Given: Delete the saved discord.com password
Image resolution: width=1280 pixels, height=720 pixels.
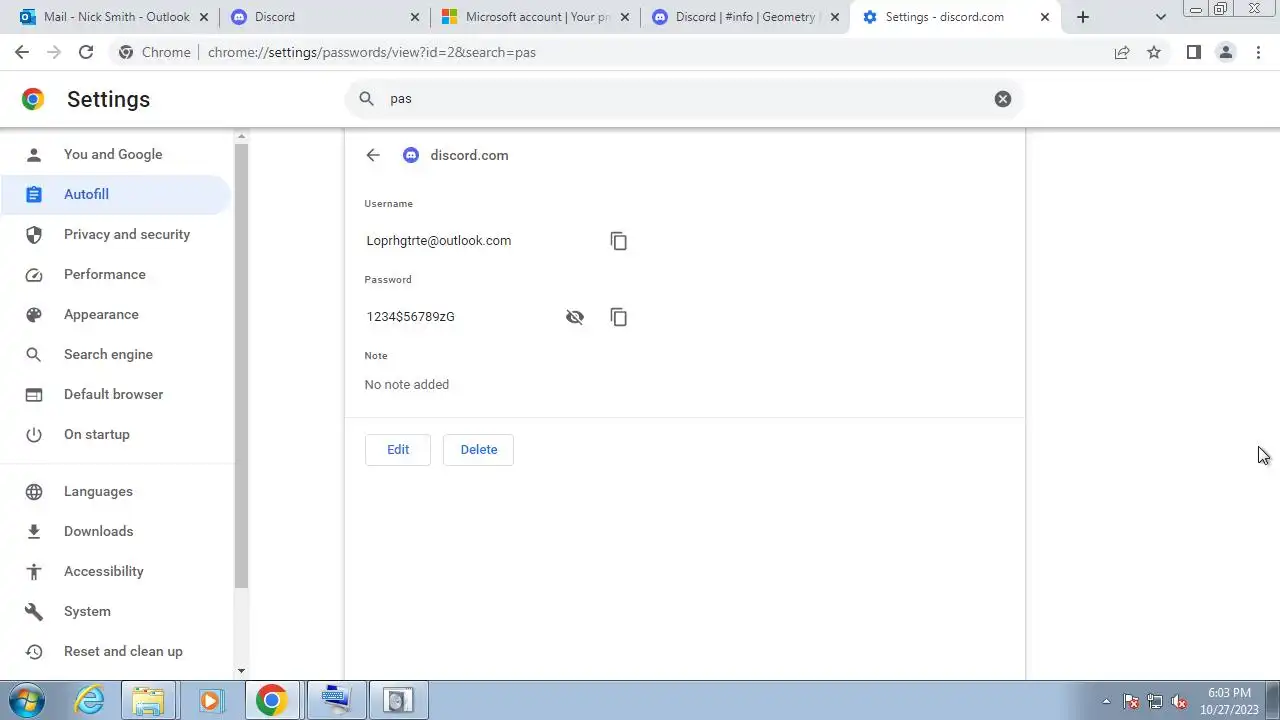Looking at the screenshot, I should (479, 450).
